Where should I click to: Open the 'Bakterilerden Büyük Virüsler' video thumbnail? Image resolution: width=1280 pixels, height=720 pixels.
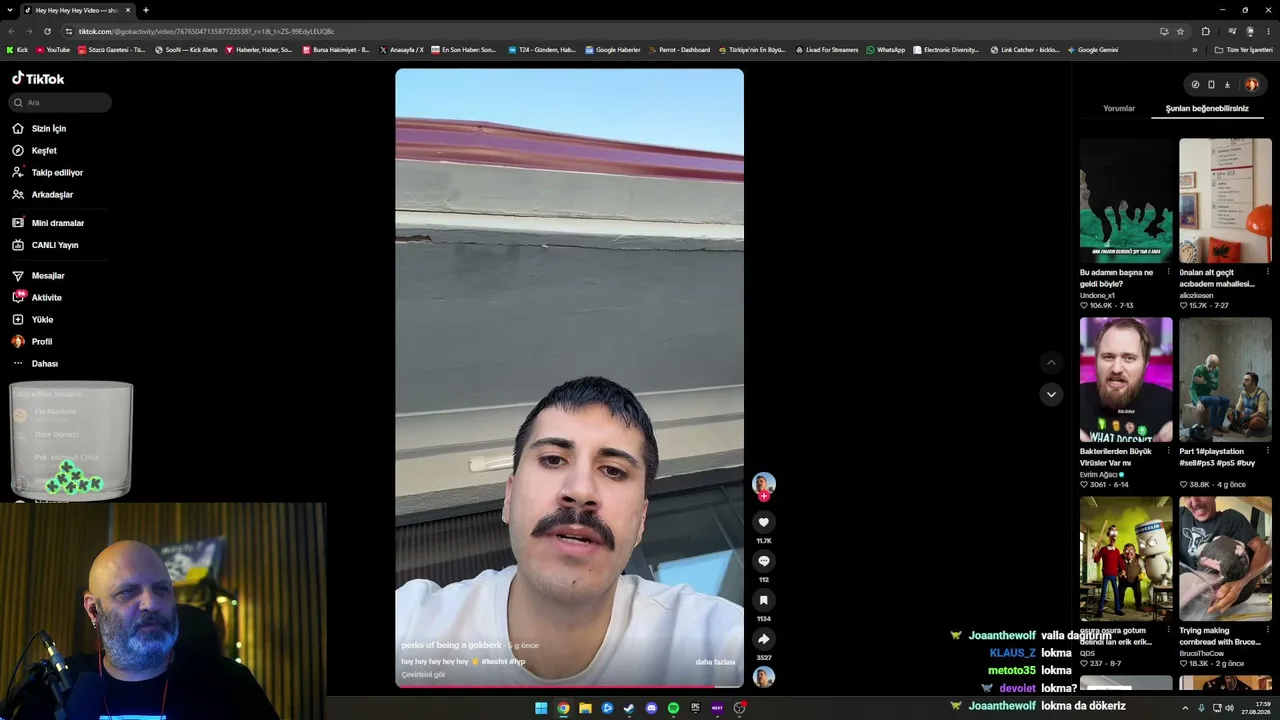point(1126,380)
